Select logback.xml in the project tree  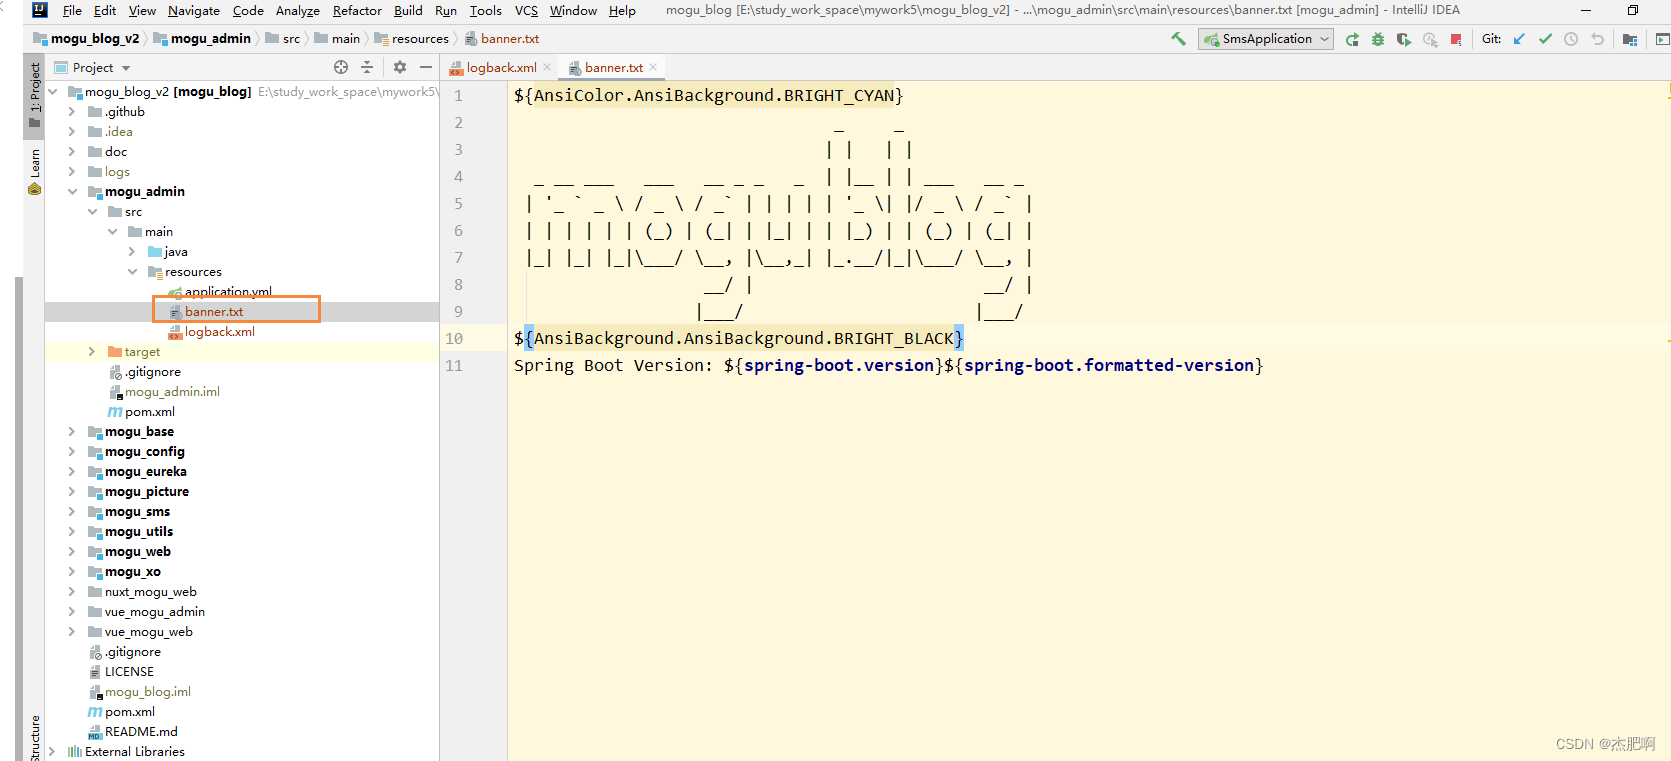click(x=219, y=331)
